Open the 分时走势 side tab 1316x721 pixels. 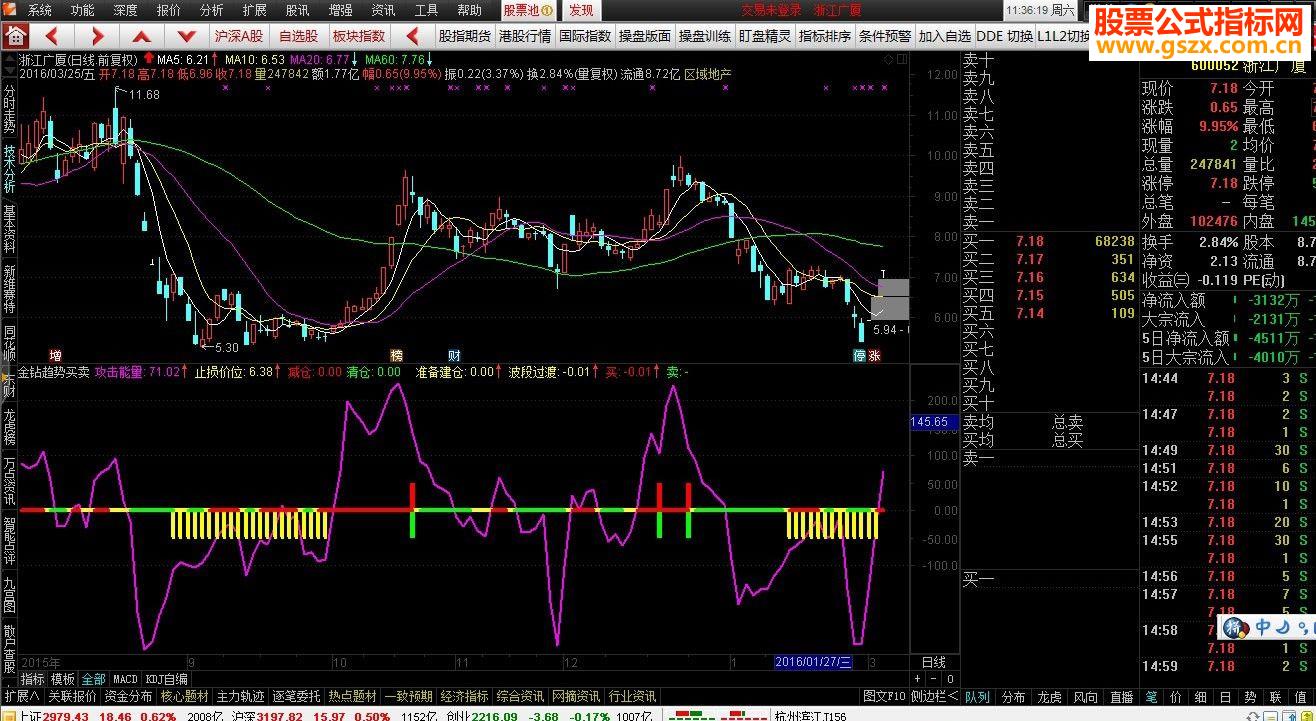coord(9,107)
